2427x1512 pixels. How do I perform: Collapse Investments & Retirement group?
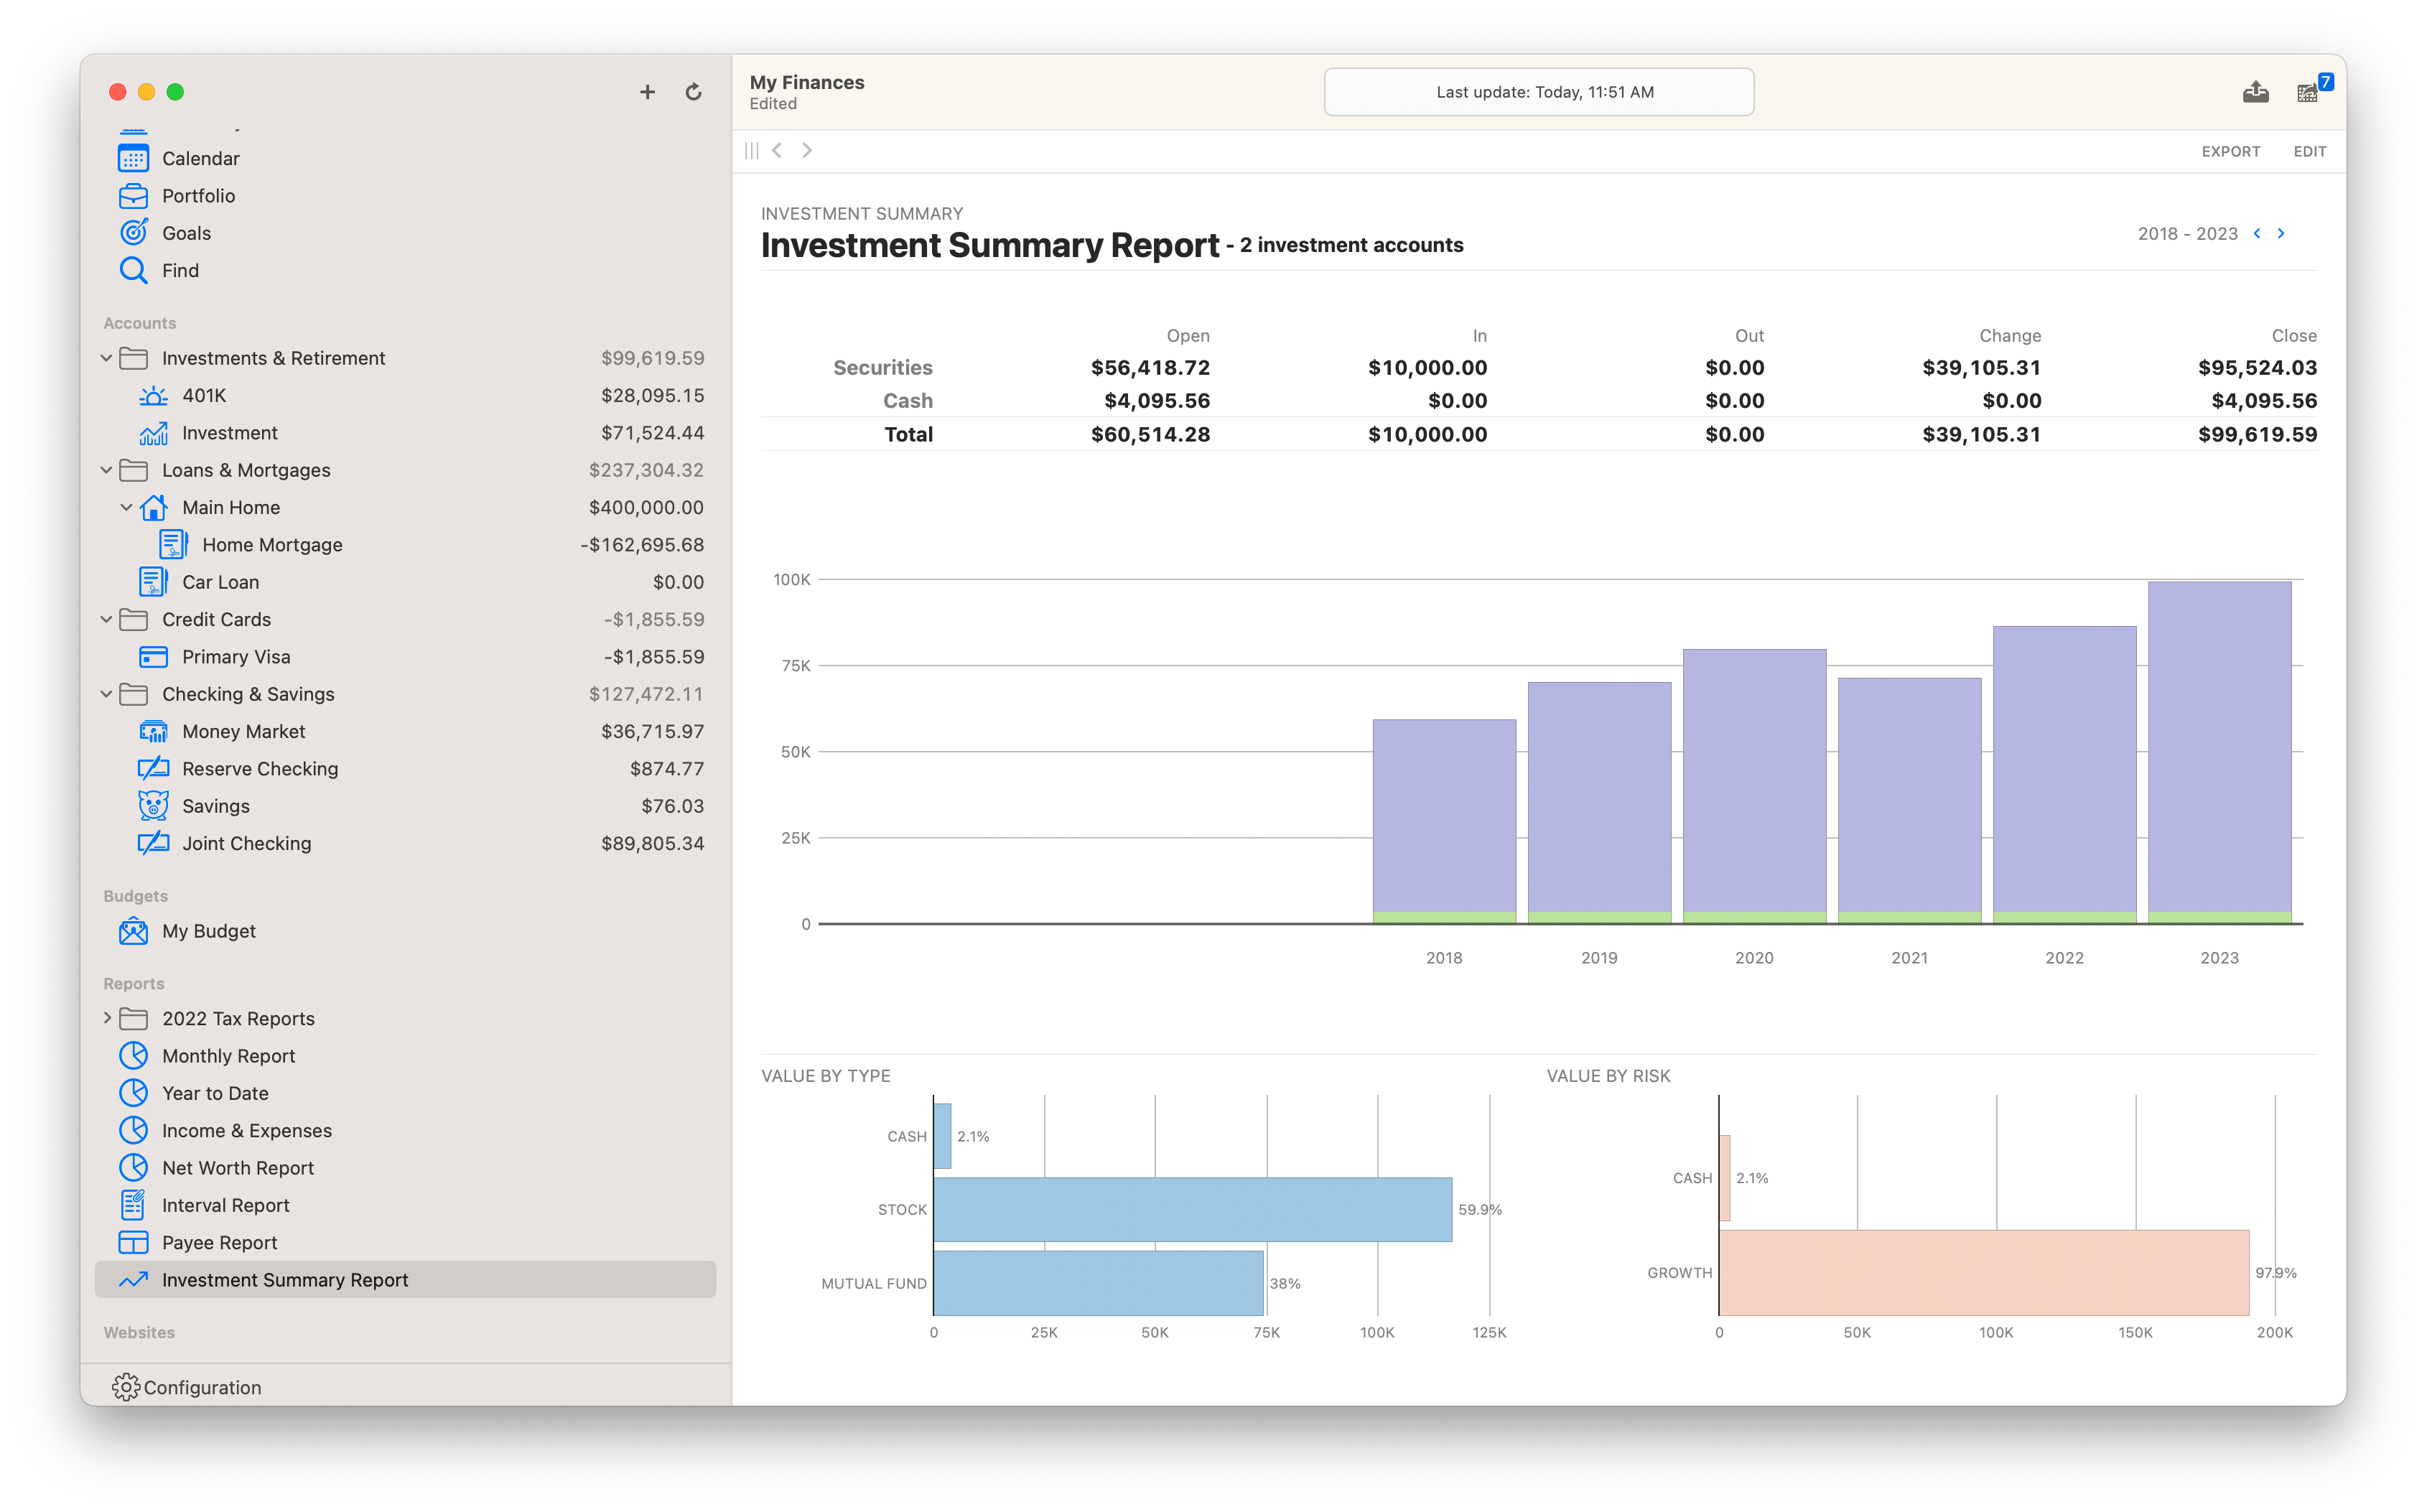[107, 358]
